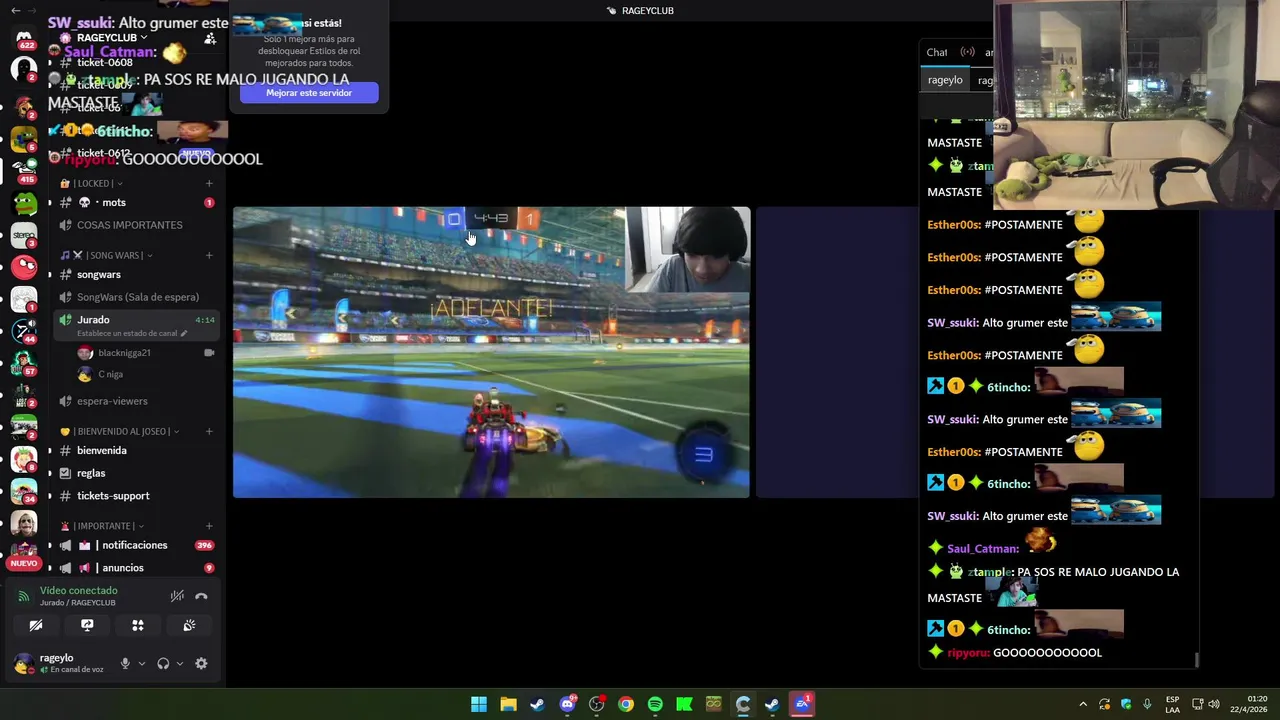Image resolution: width=1280 pixels, height=720 pixels.
Task: Click Chat tab in chat overlay
Action: tap(937, 52)
